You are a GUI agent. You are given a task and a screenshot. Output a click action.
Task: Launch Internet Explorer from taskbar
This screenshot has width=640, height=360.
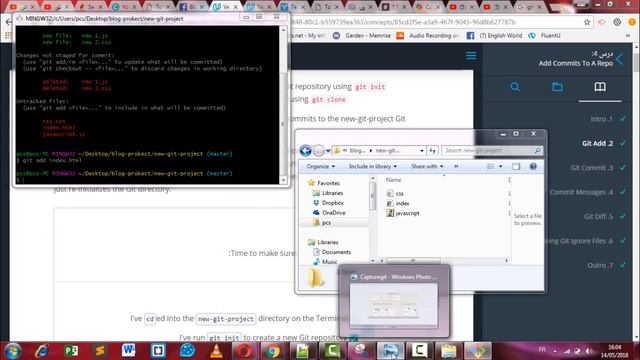(x=42, y=351)
